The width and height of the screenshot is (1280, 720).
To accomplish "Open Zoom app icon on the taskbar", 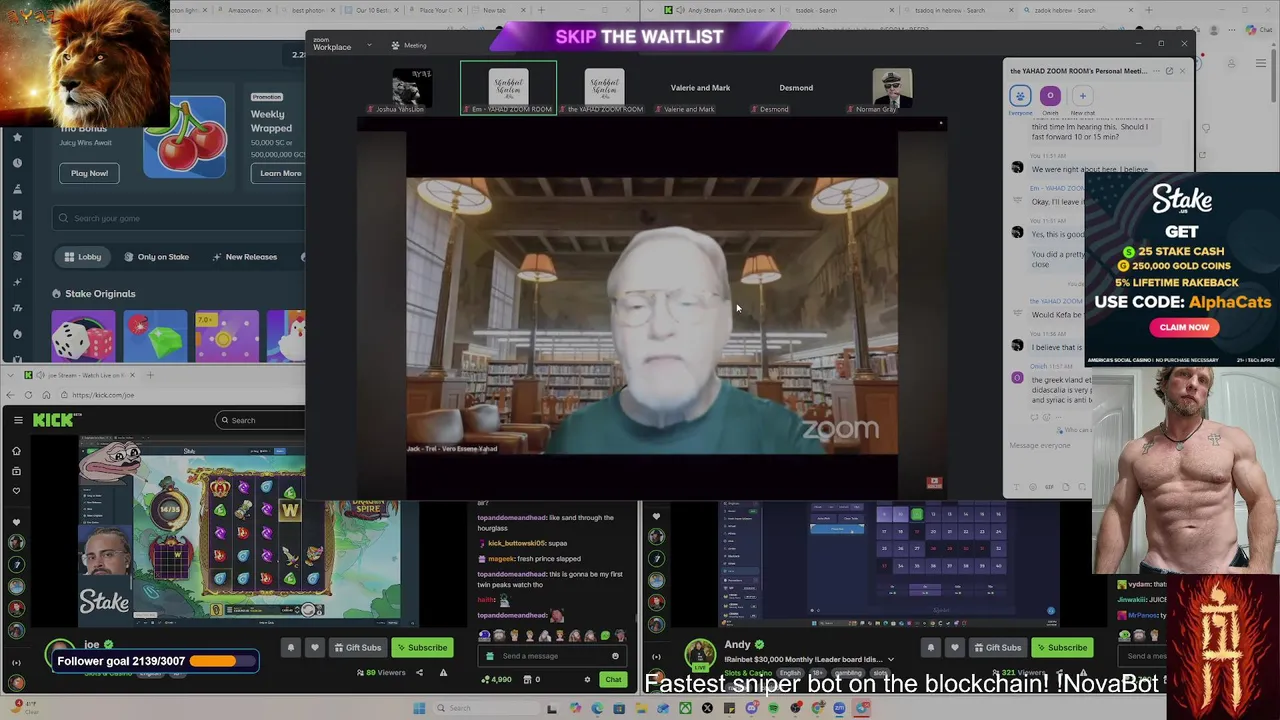I will pyautogui.click(x=839, y=708).
